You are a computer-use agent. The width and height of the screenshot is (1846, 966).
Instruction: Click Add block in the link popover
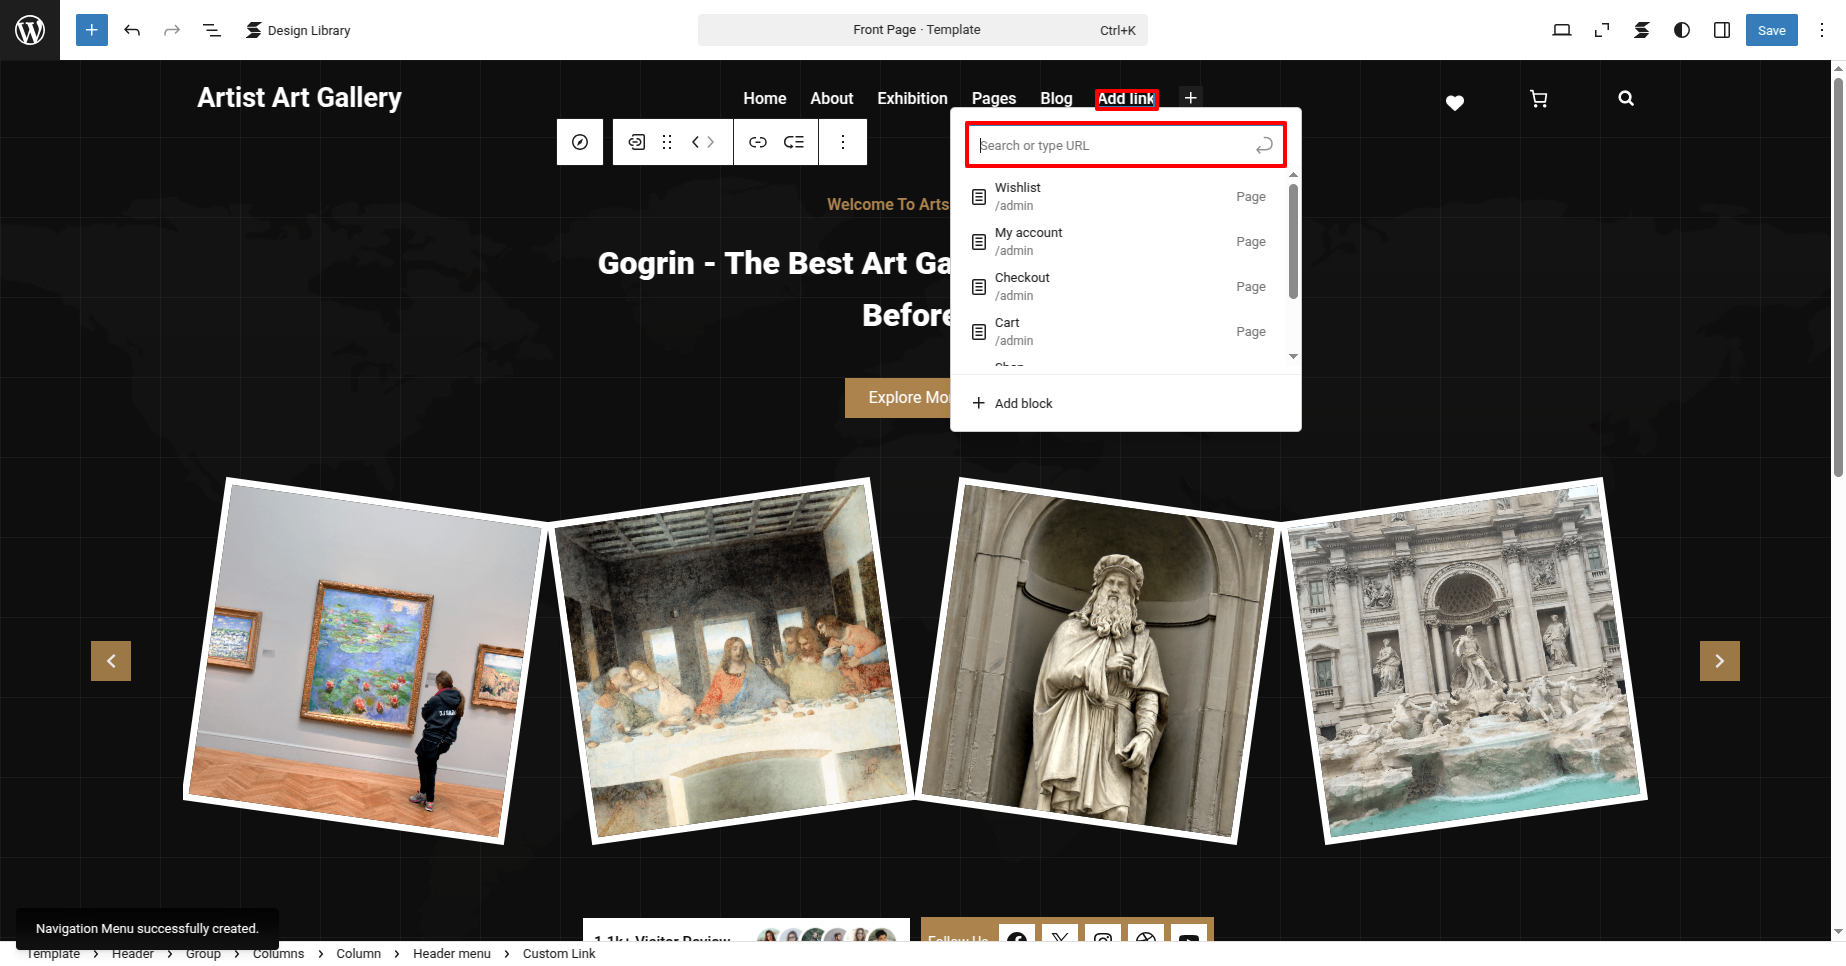click(1013, 403)
